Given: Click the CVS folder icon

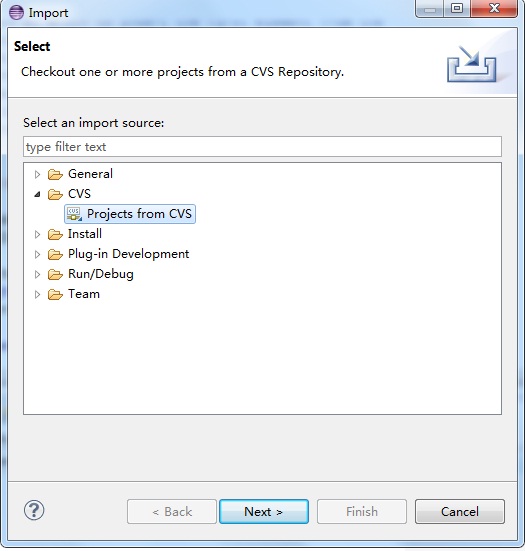Looking at the screenshot, I should (x=55, y=194).
